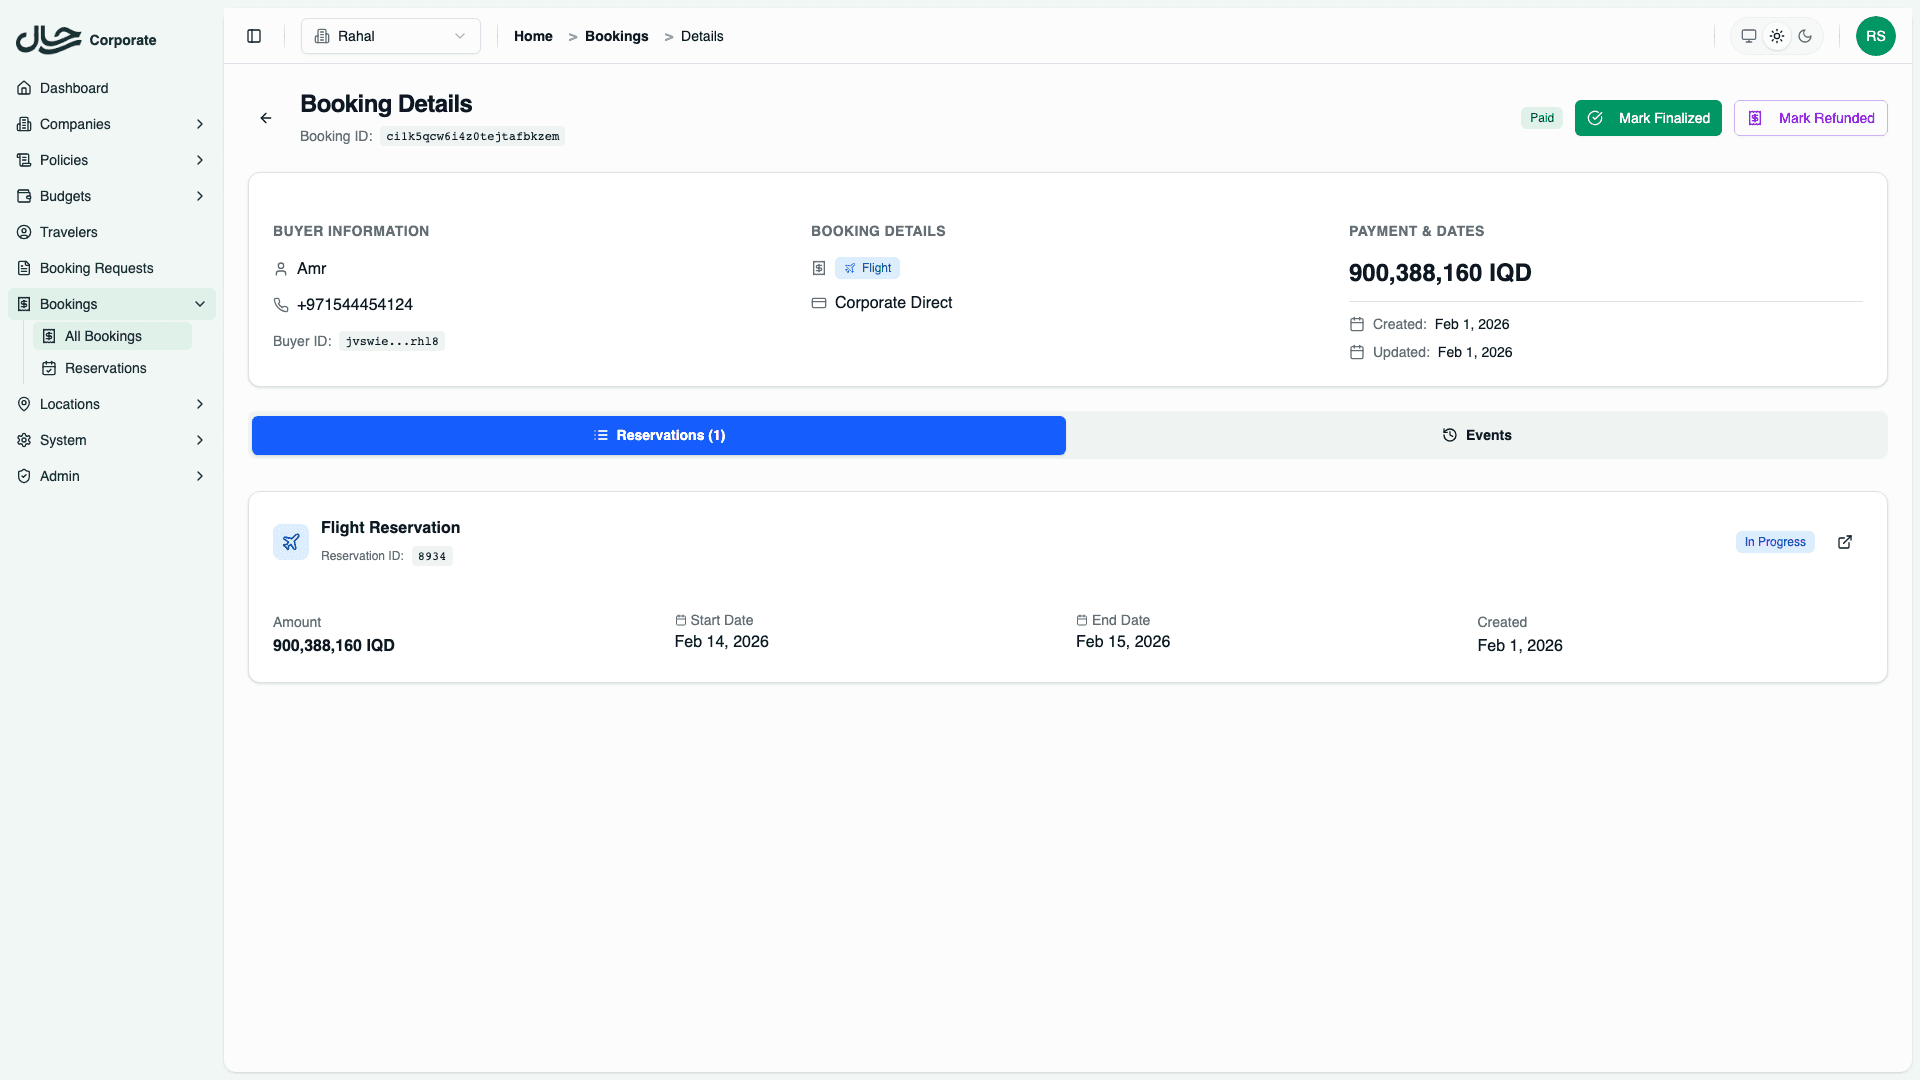
Task: Click the Mark Refunded button
Action: [1810, 118]
